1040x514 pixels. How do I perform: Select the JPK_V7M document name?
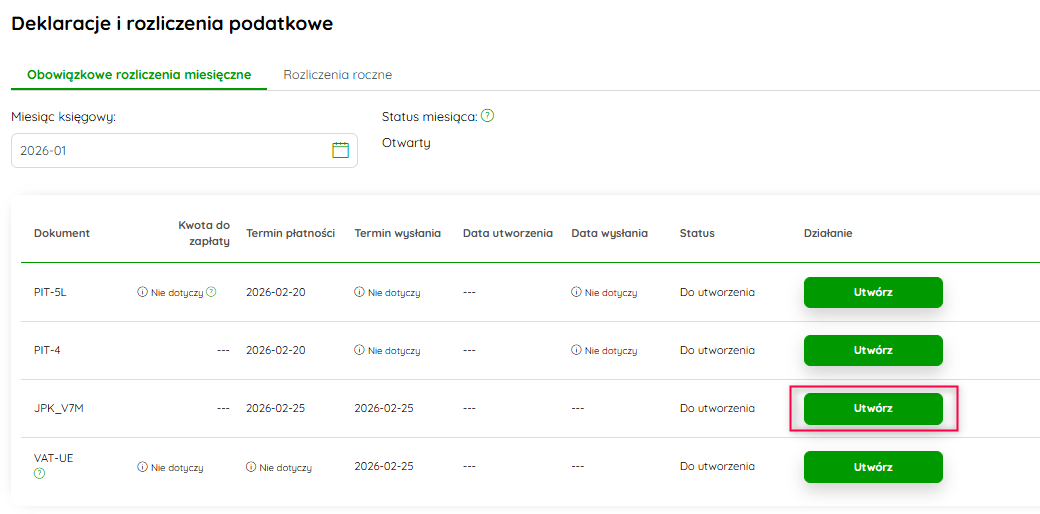pyautogui.click(x=59, y=409)
